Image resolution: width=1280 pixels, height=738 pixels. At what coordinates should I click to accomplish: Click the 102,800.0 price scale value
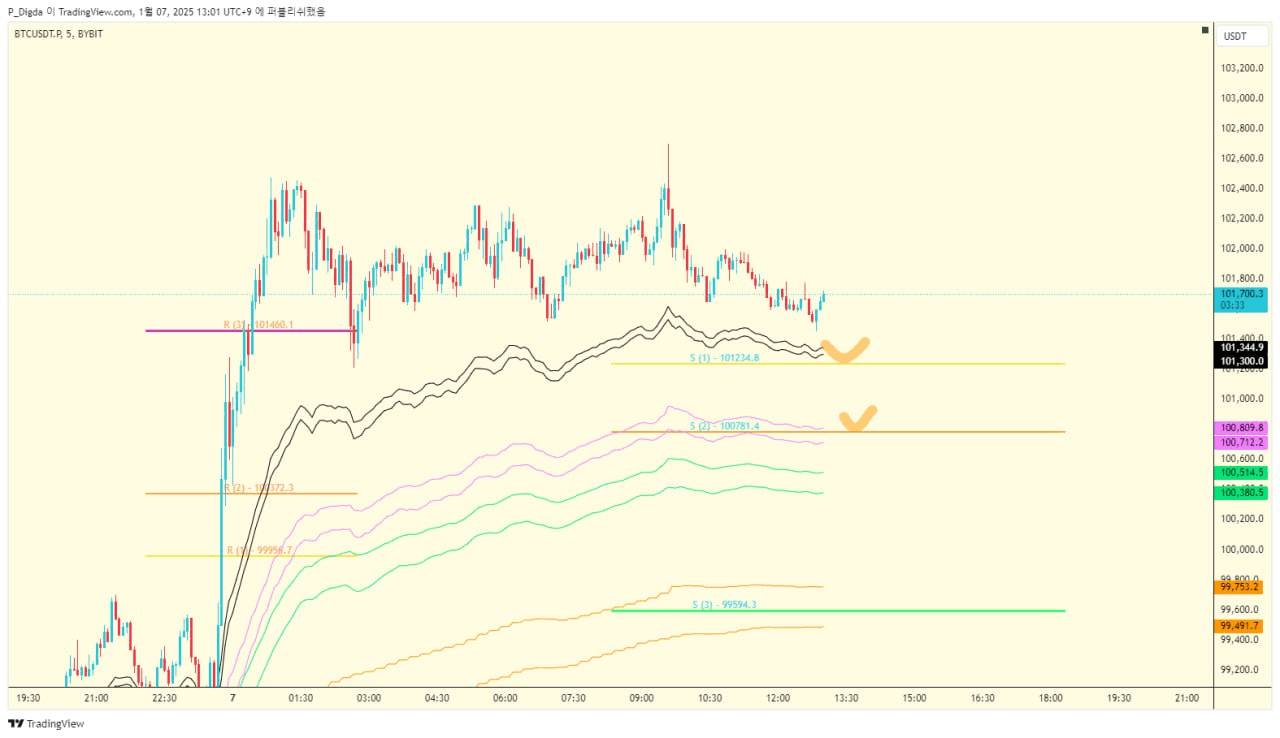point(1241,128)
